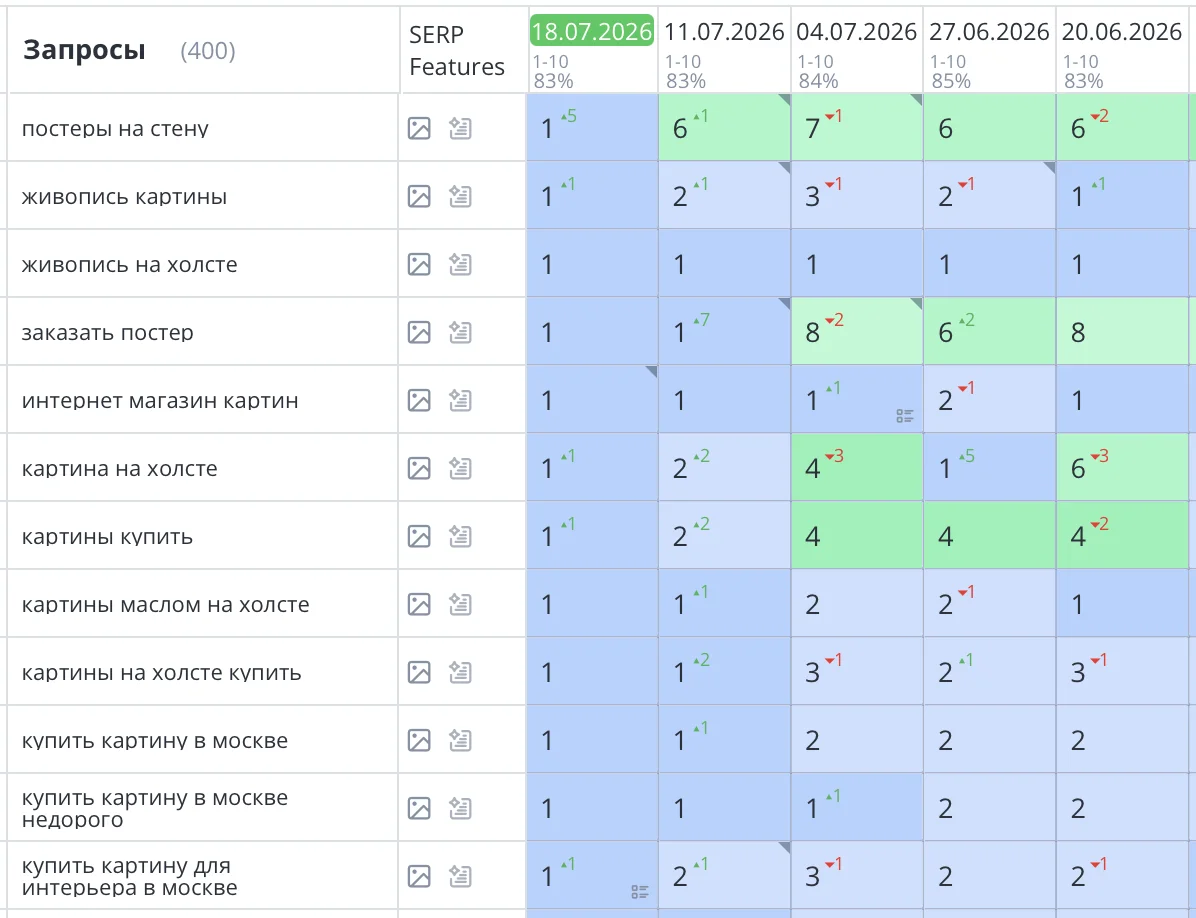Click corner marker in 18.07.2026 интернет магазин картин cell

click(651, 371)
